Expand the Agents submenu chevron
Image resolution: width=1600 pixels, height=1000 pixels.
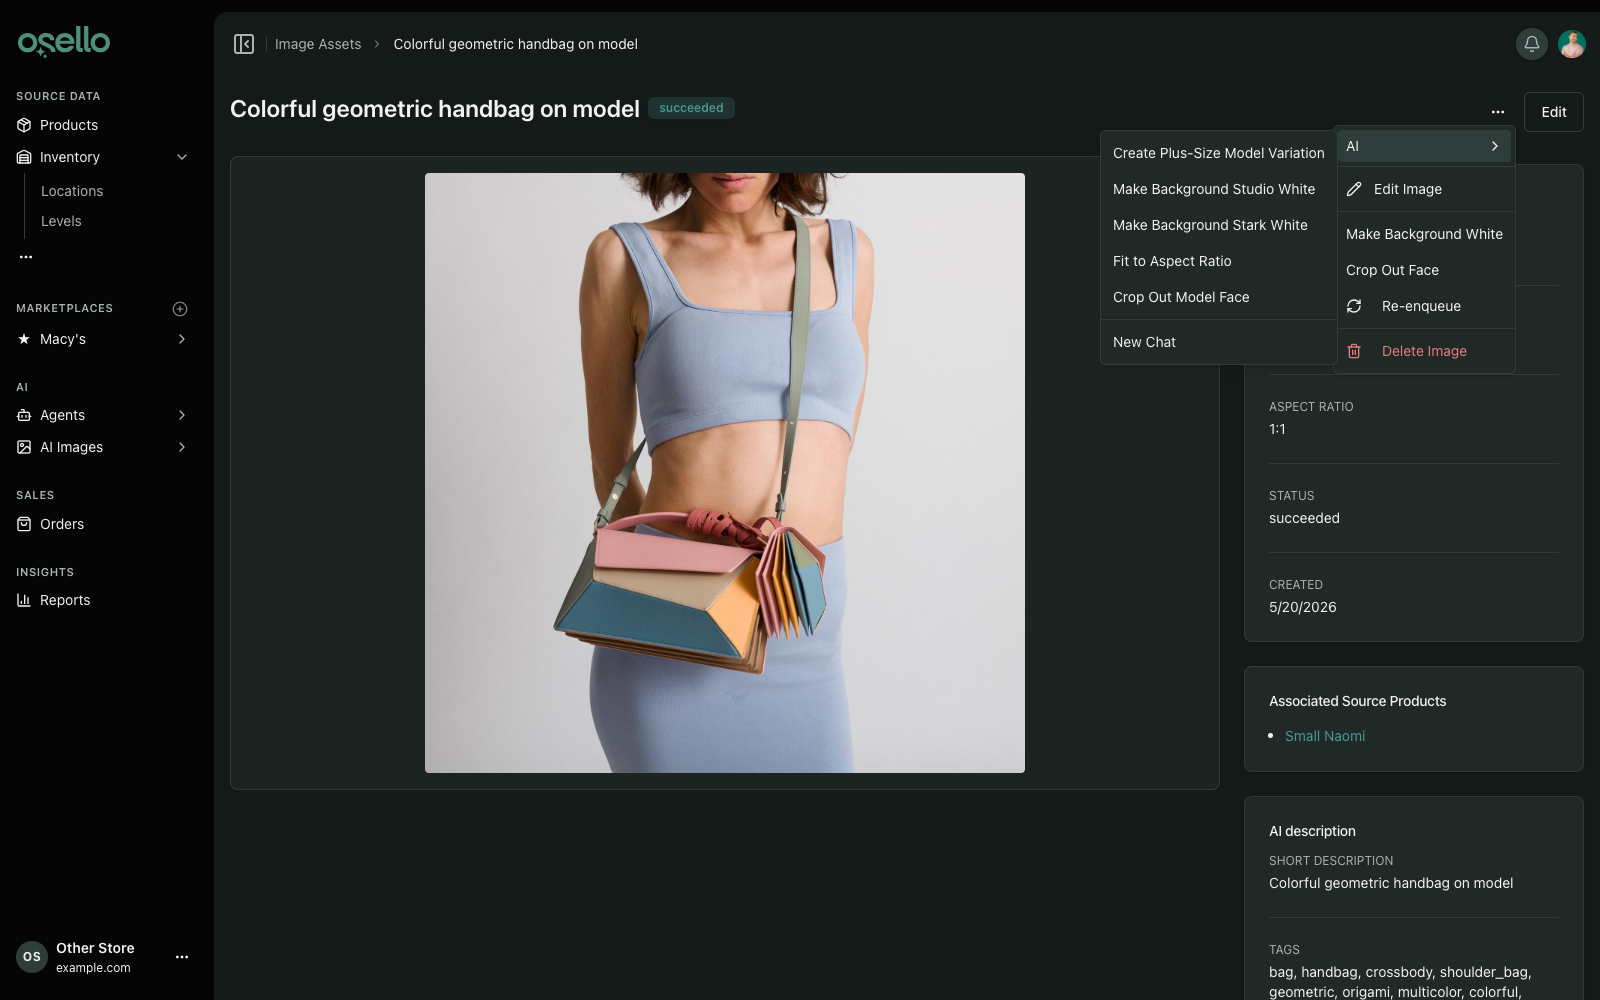pyautogui.click(x=182, y=415)
